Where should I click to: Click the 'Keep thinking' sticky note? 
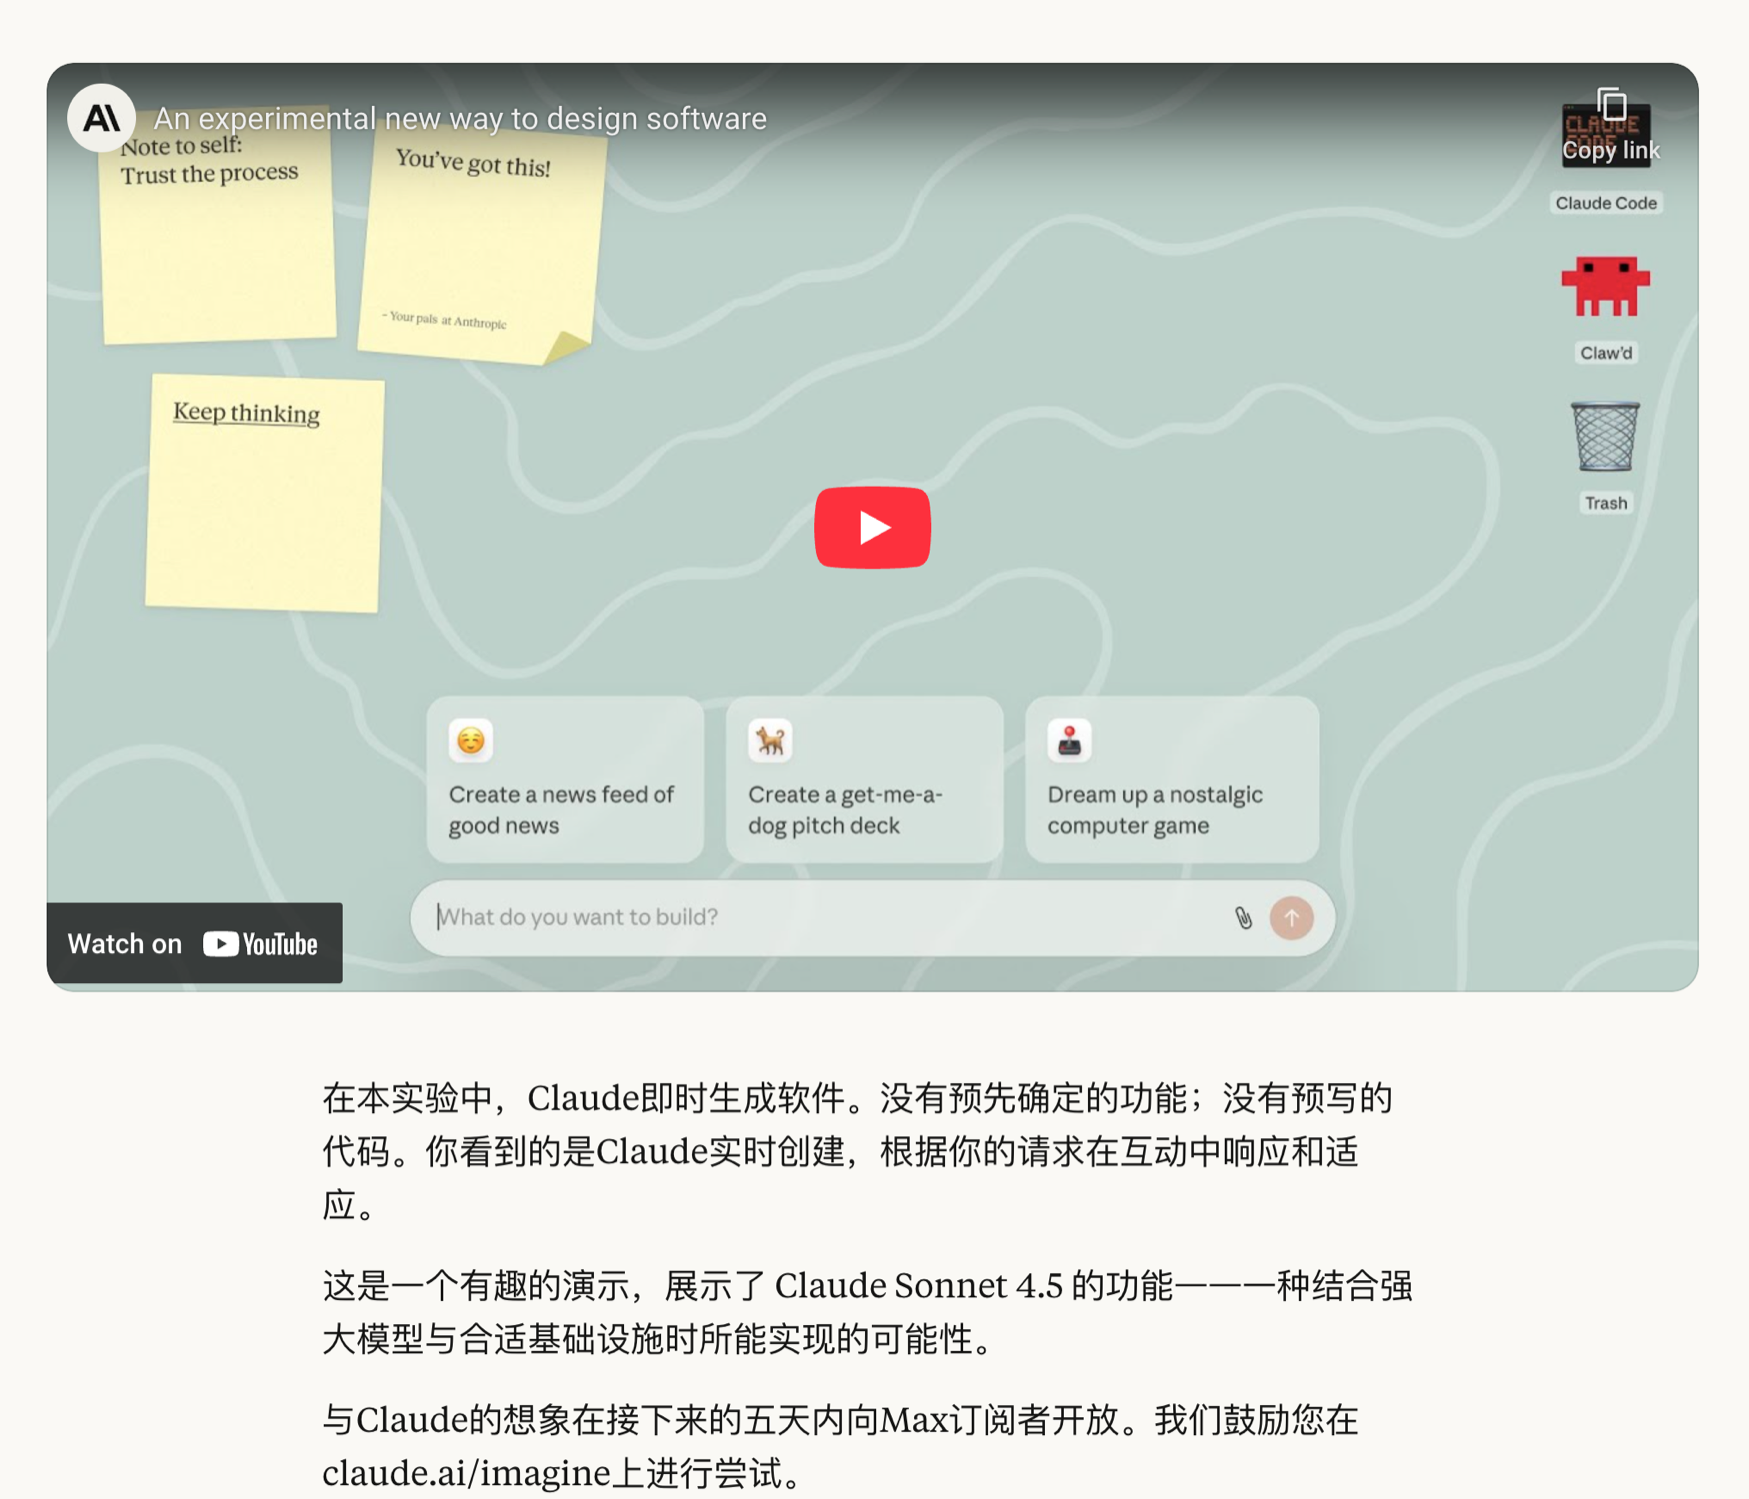[264, 493]
